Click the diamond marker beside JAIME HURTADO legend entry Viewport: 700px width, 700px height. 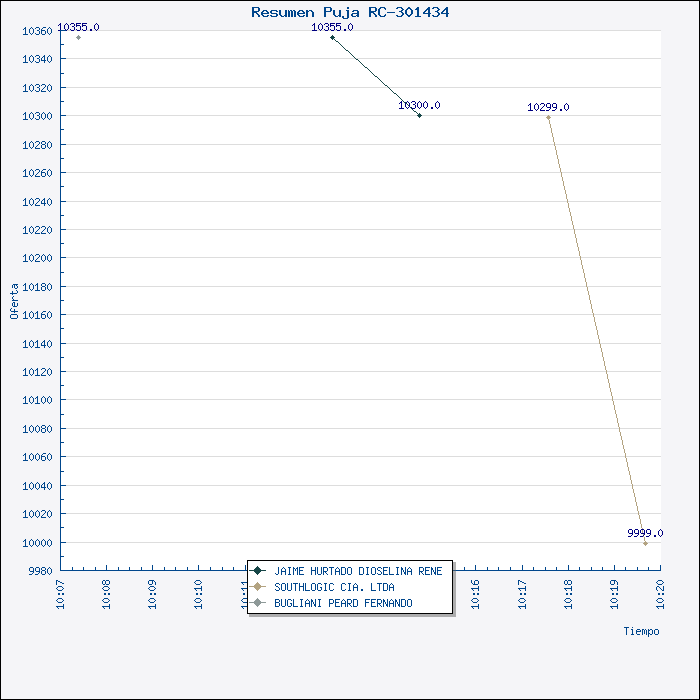[258, 570]
